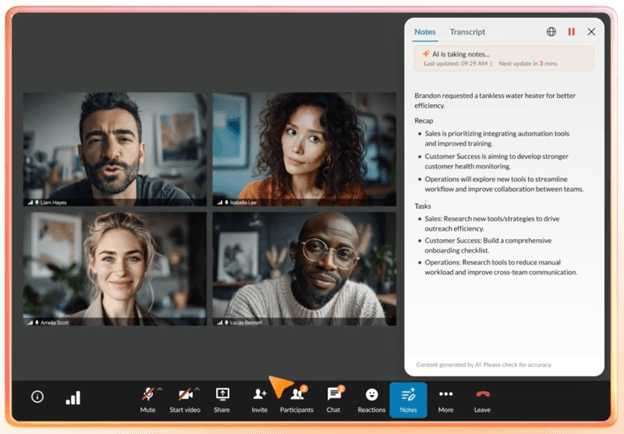Mute the microphone
Viewport: 624px width, 434px height.
coord(148,396)
